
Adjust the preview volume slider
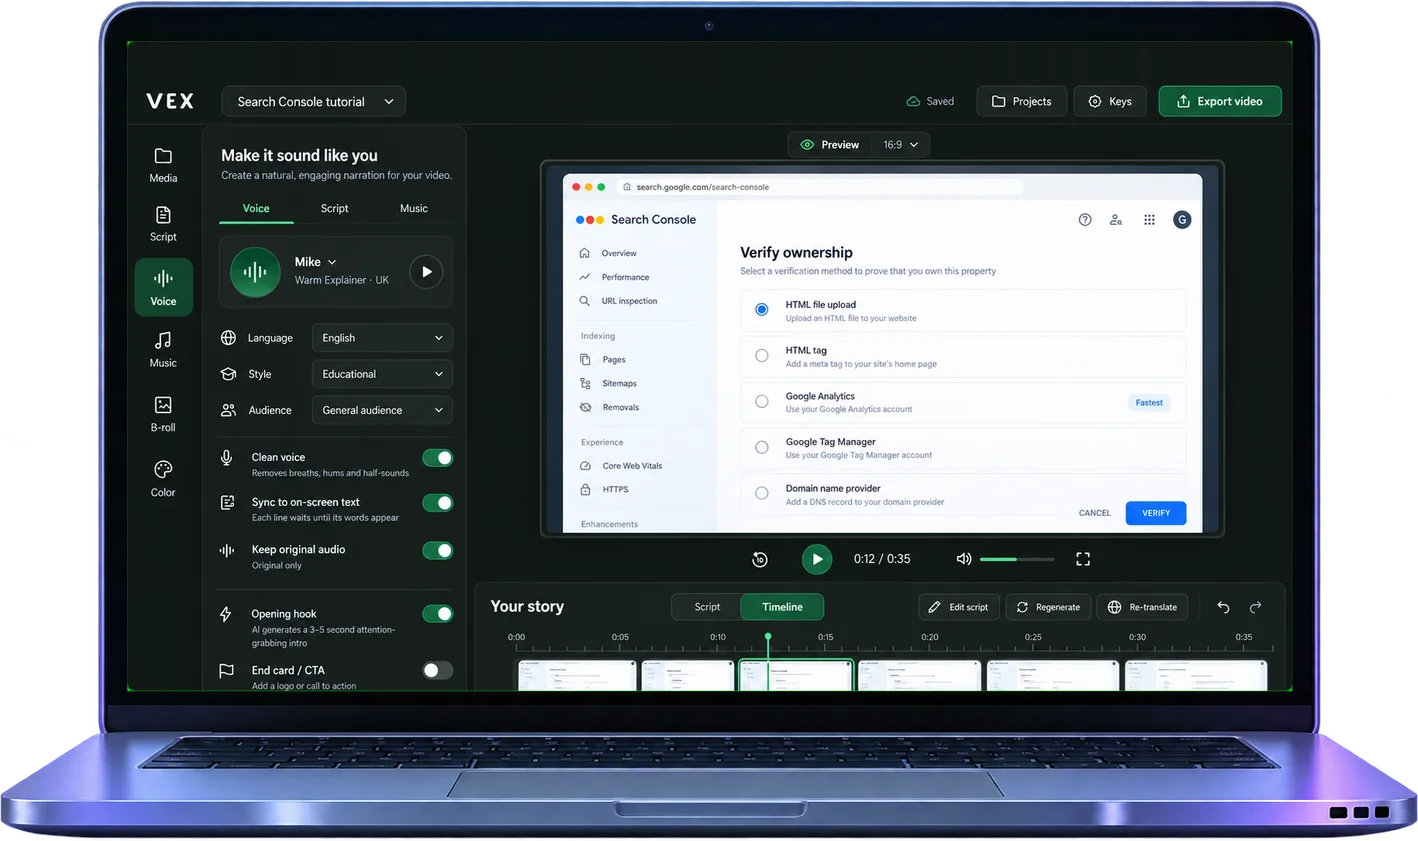click(1017, 559)
